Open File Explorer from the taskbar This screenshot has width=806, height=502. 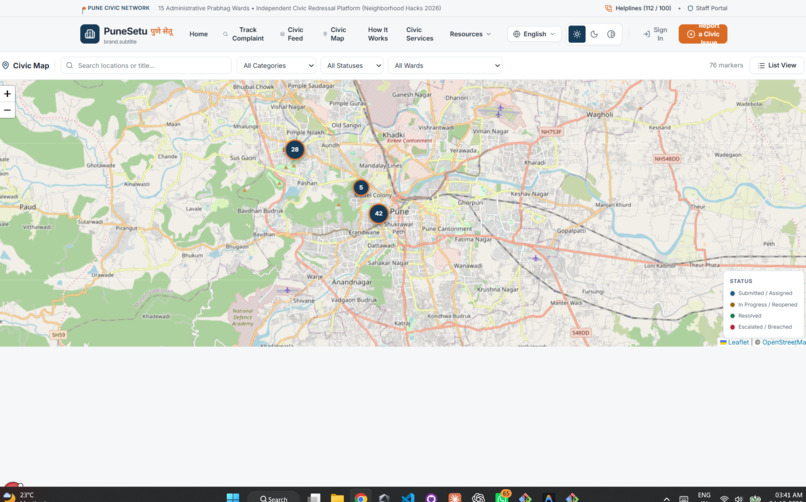click(x=337, y=497)
